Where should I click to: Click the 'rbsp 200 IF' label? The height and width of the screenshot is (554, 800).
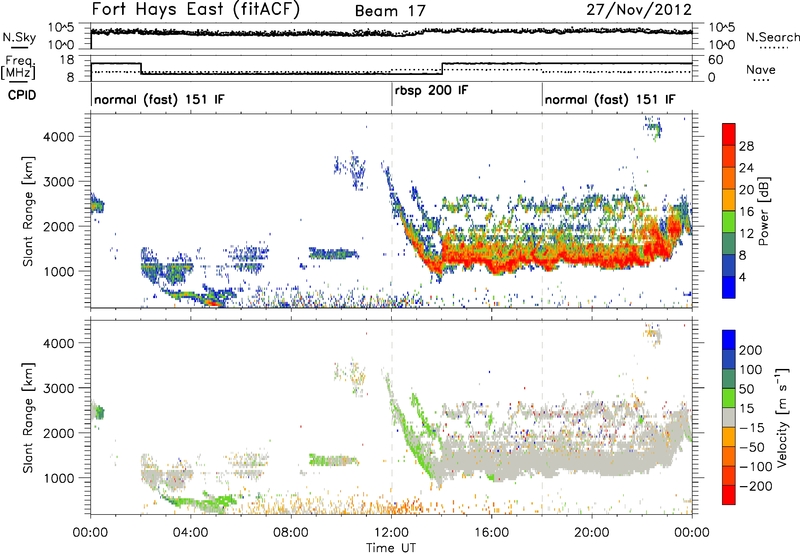point(431,91)
